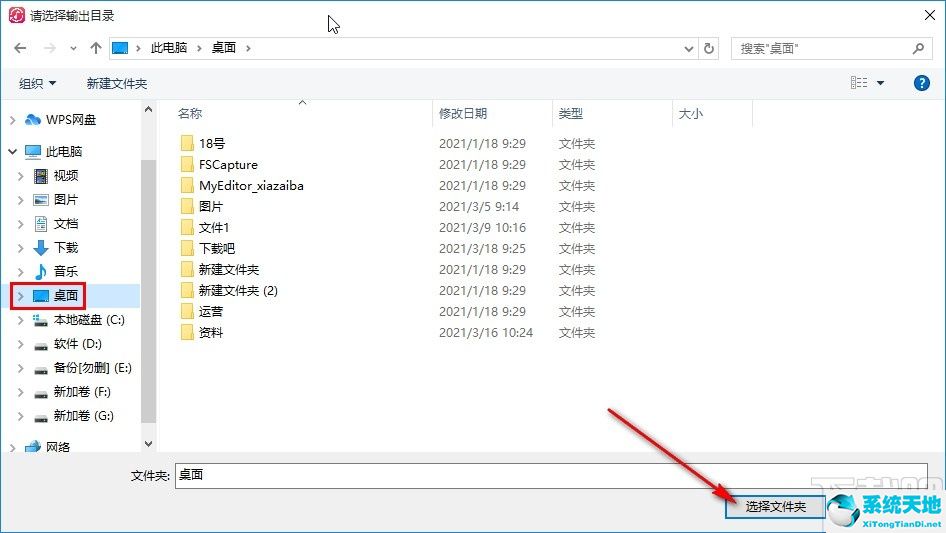The width and height of the screenshot is (946, 533).
Task: Click the sidebar scroll down arrow
Action: (x=148, y=444)
